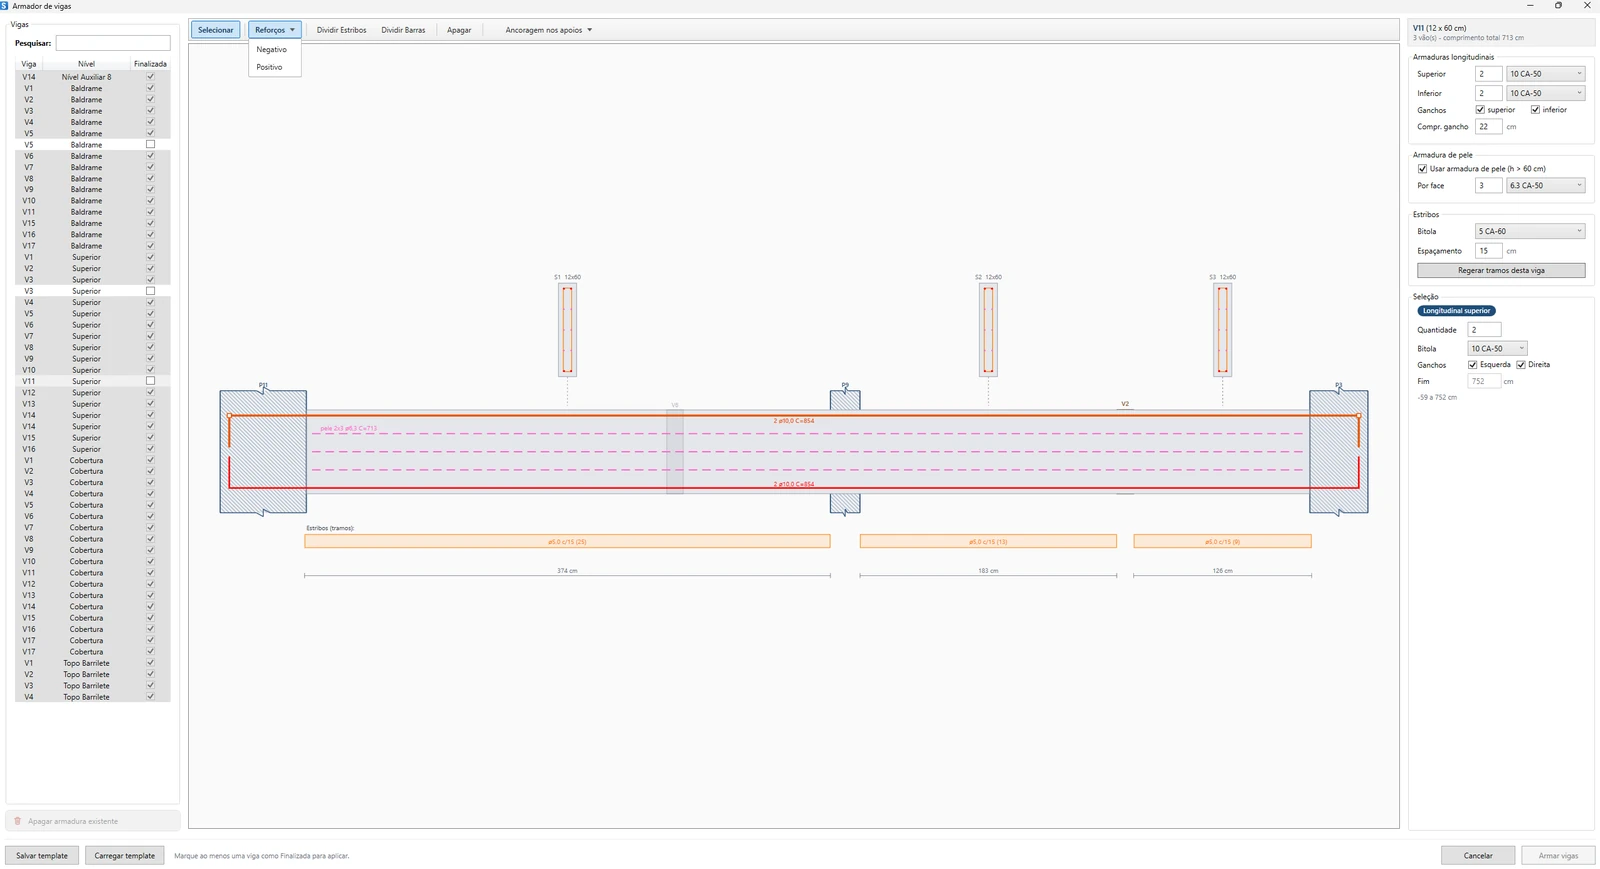
Task: Open the Reforços dropdown menu
Action: coord(274,30)
